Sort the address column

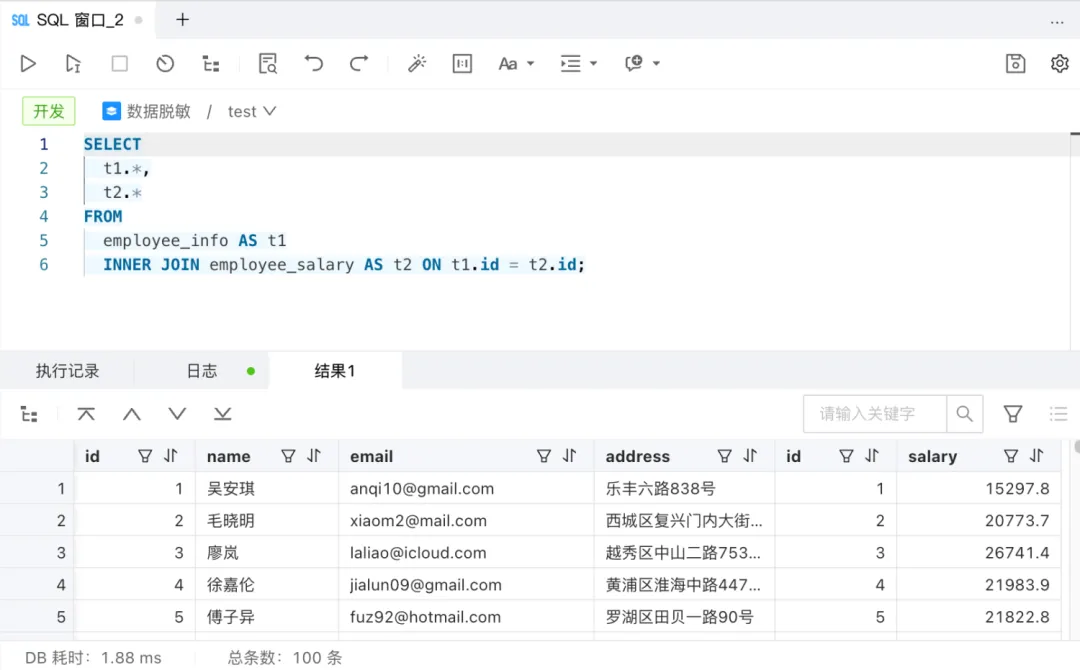pyautogui.click(x=750, y=456)
